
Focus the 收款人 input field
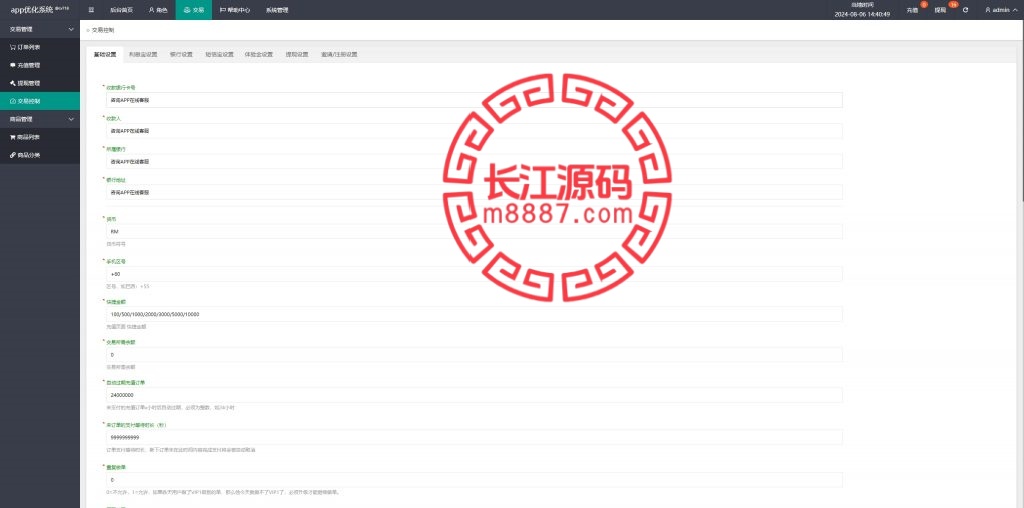tap(474, 131)
